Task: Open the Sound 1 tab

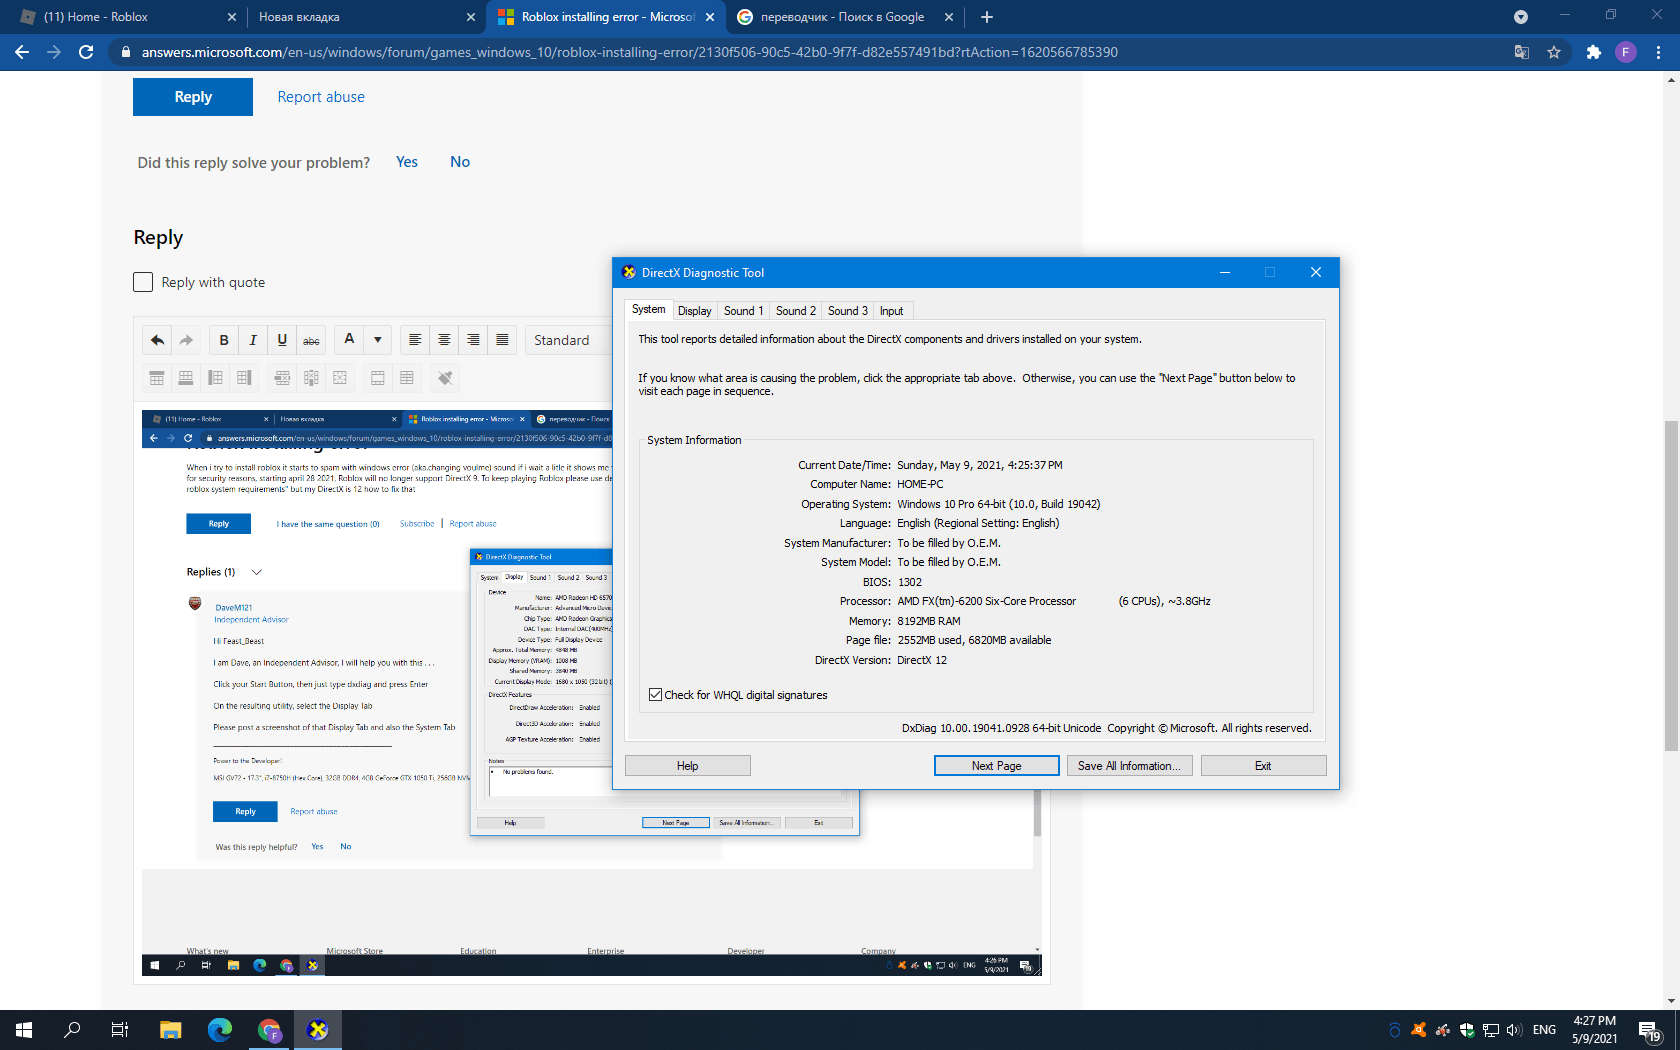Action: point(743,311)
